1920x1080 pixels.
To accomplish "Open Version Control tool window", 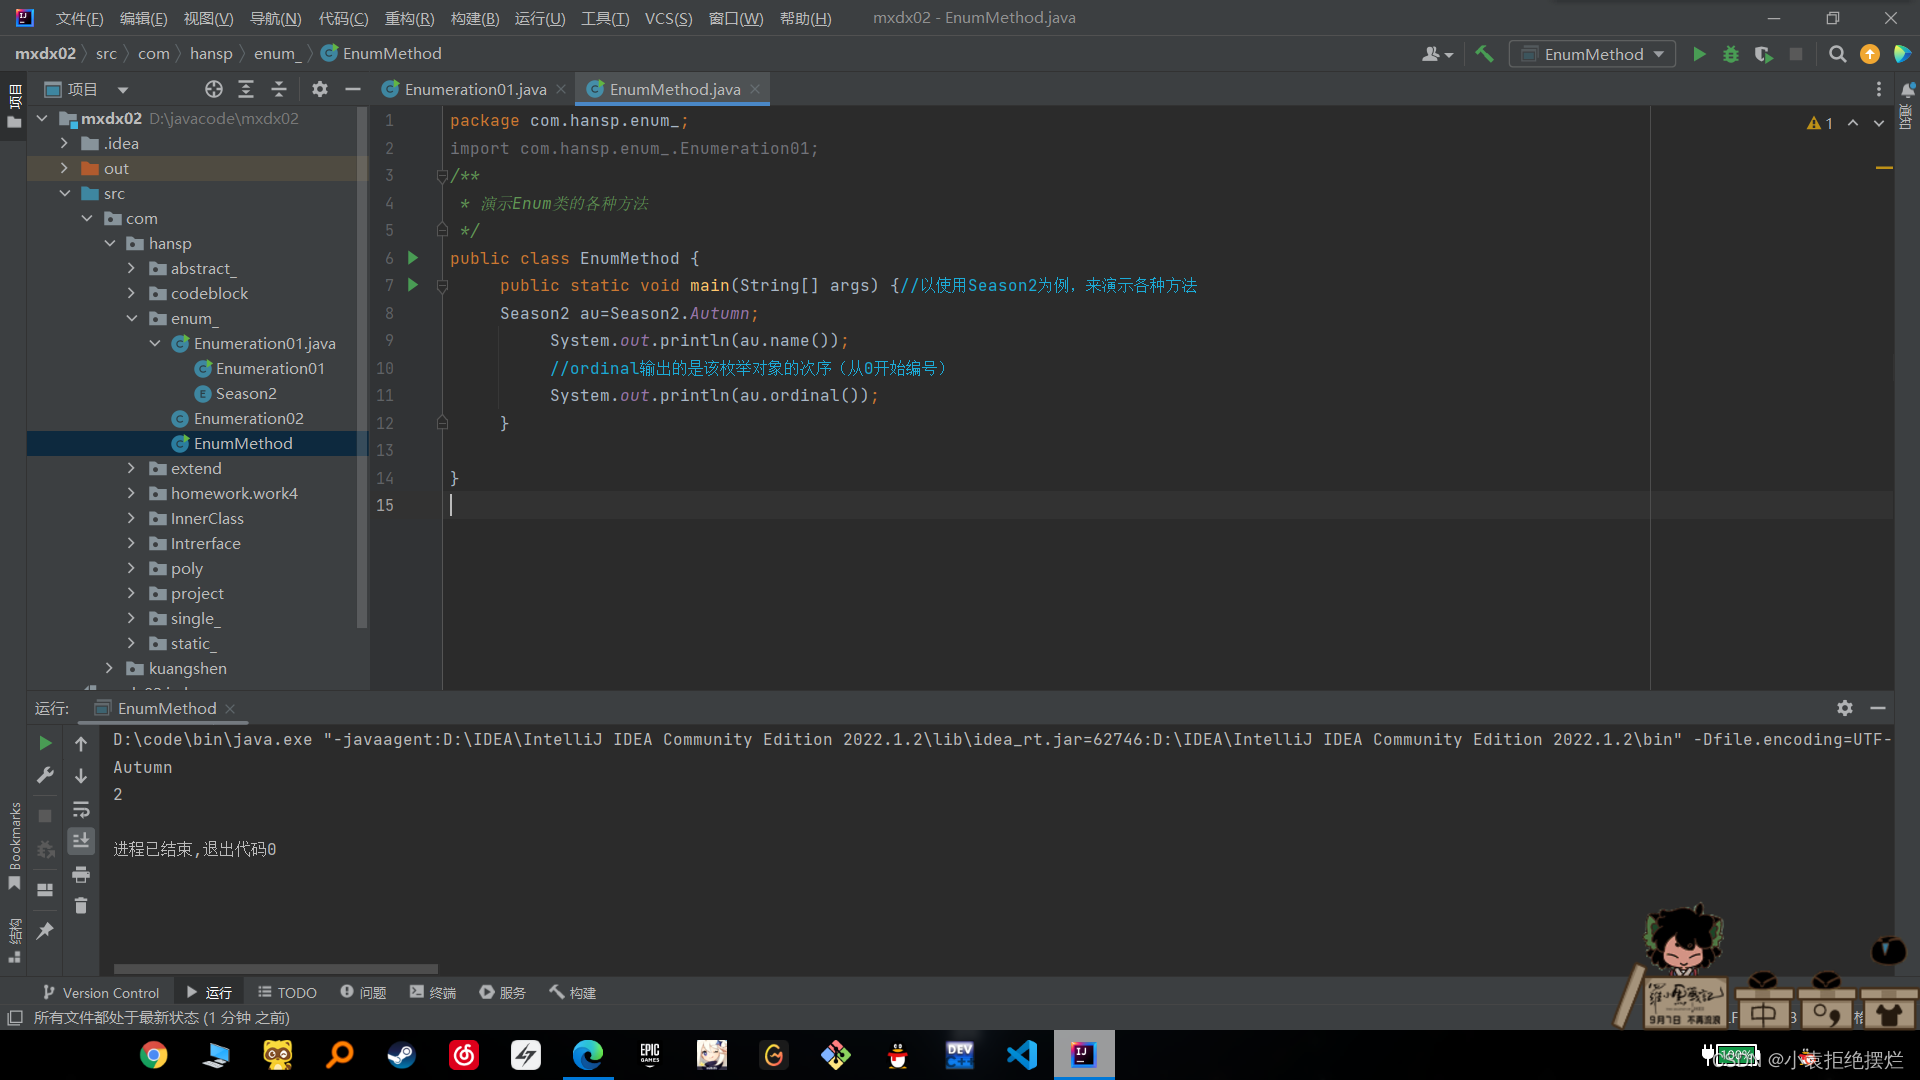I will [x=100, y=992].
